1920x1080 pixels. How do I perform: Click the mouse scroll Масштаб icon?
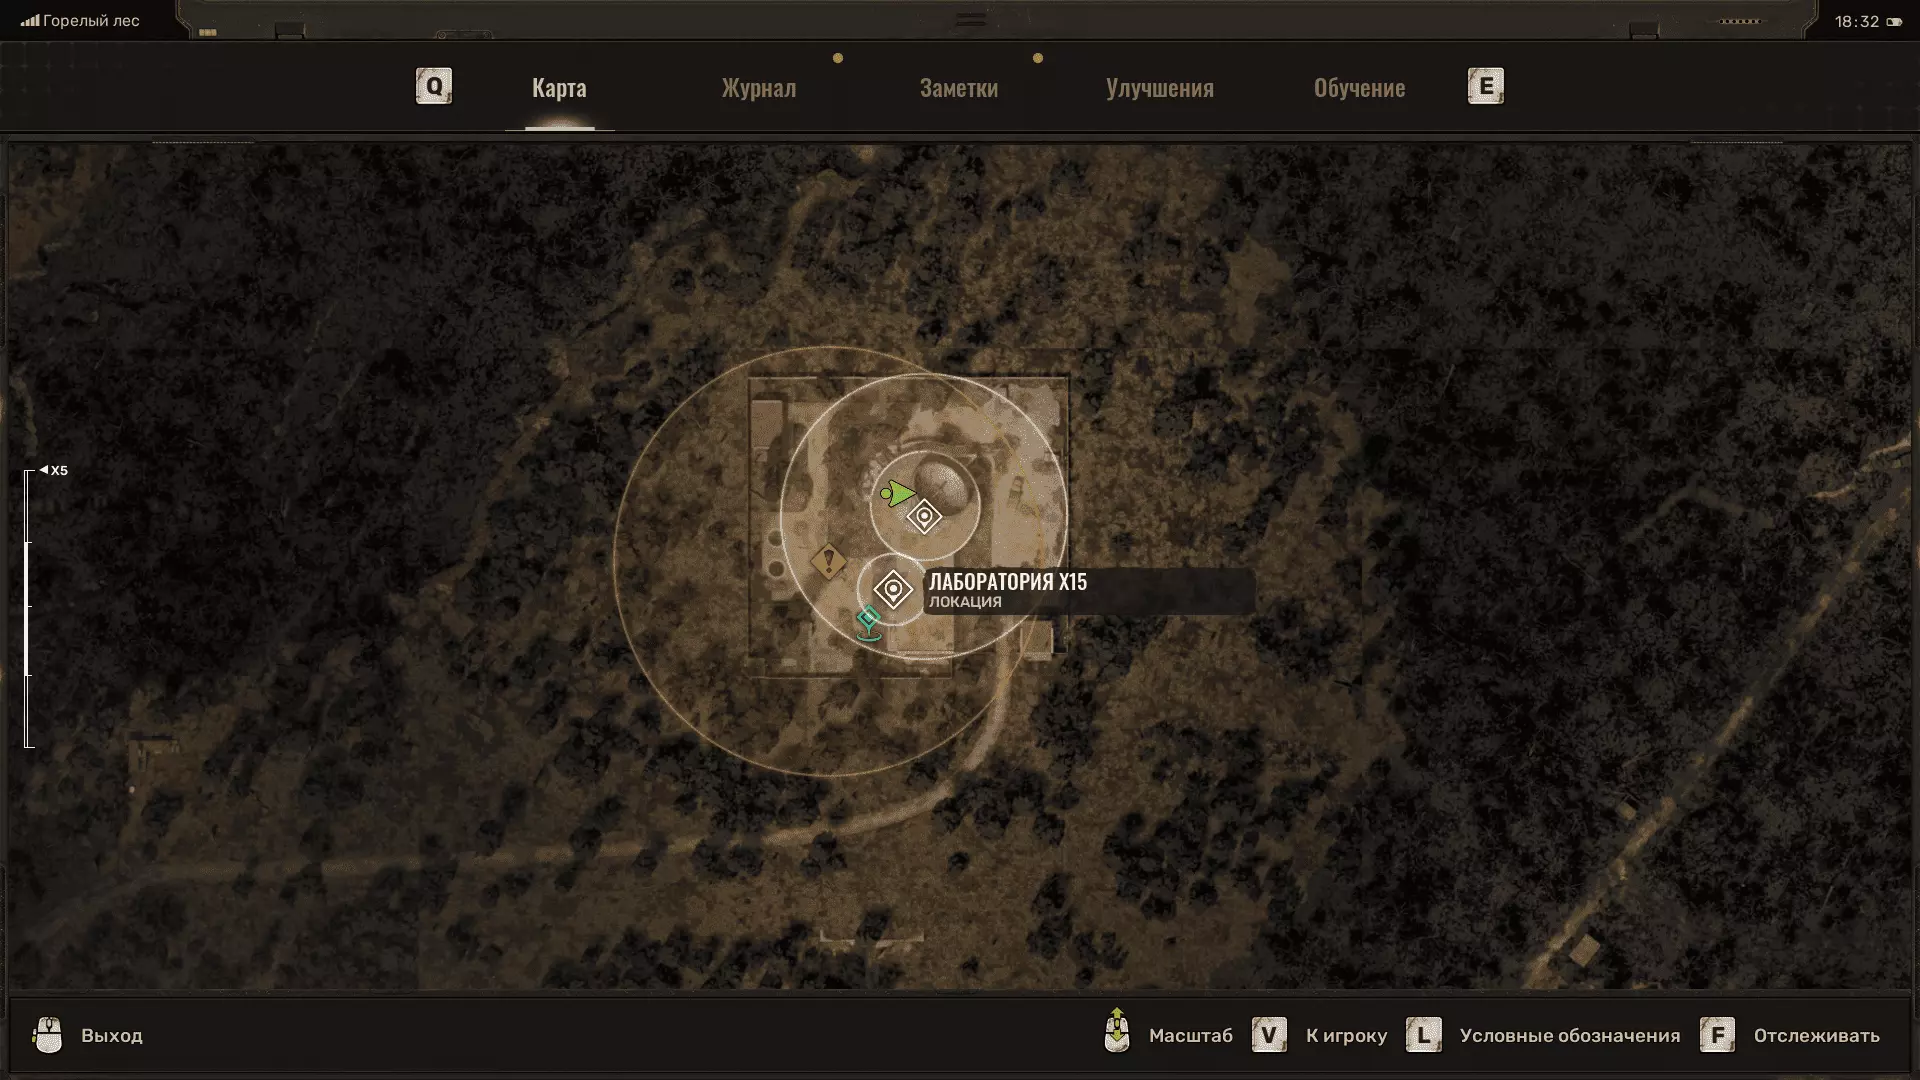[x=1116, y=1031]
